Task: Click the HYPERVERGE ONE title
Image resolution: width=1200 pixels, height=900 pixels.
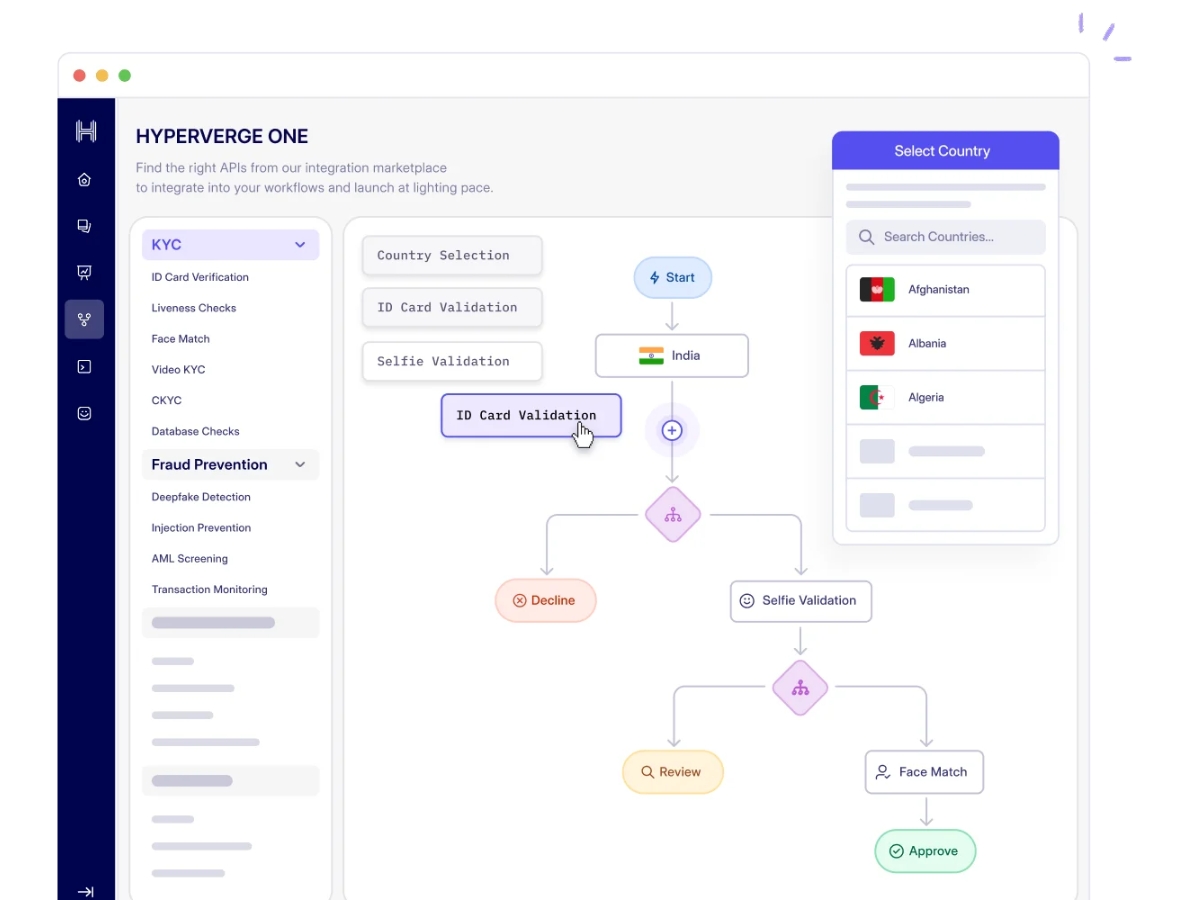Action: tap(222, 137)
